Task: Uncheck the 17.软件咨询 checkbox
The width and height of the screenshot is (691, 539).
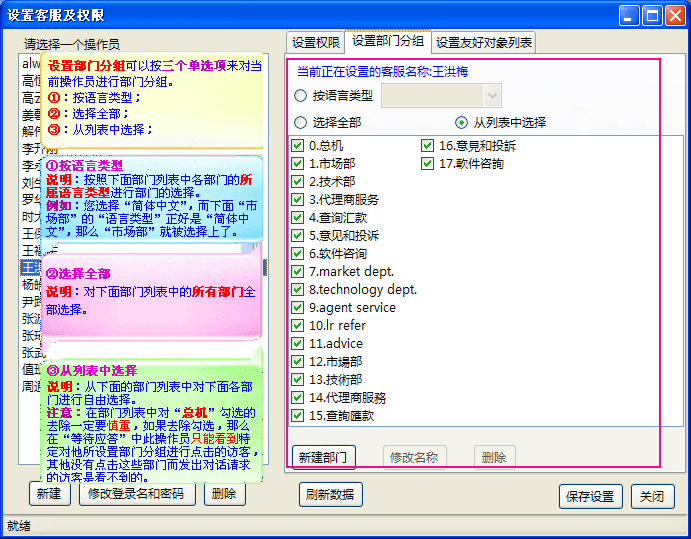Action: pyautogui.click(x=428, y=163)
